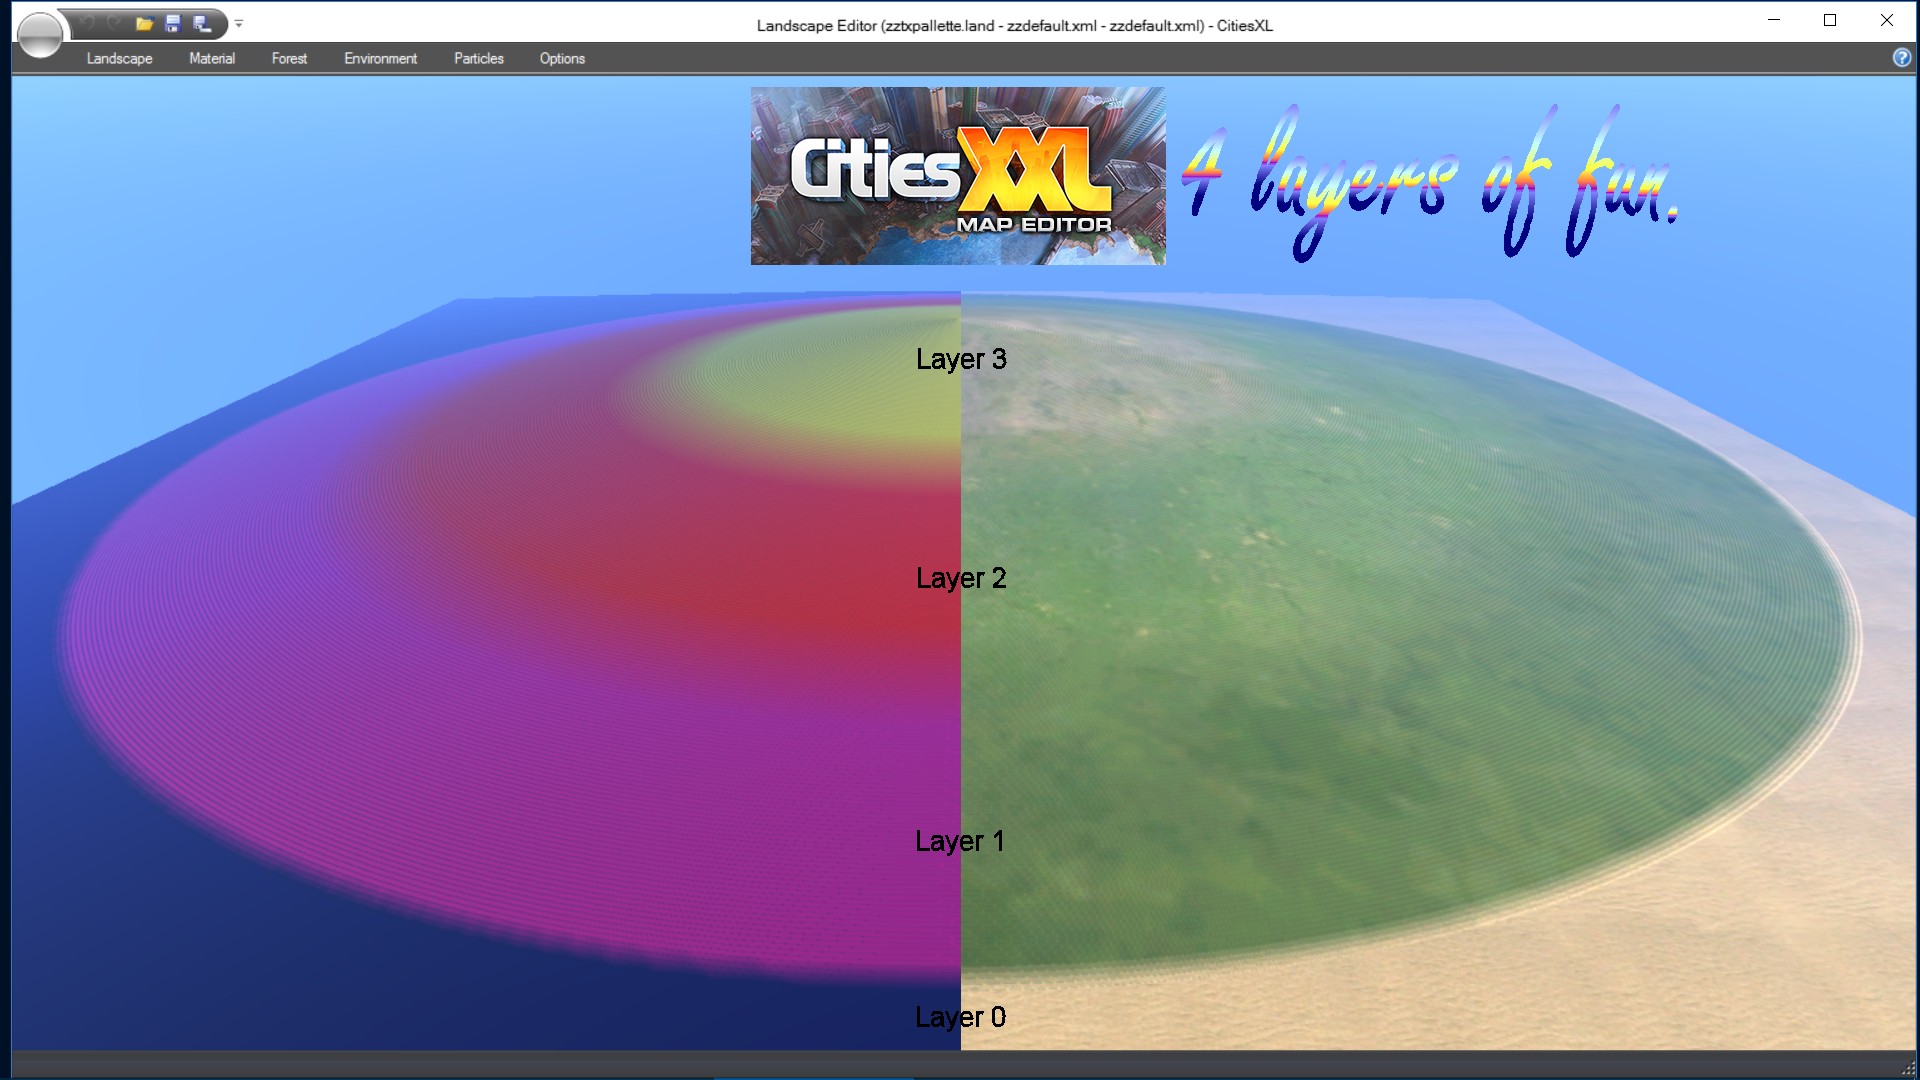Screen dimensions: 1920x1080
Task: Minimize the Landscape Editor window
Action: point(1774,20)
